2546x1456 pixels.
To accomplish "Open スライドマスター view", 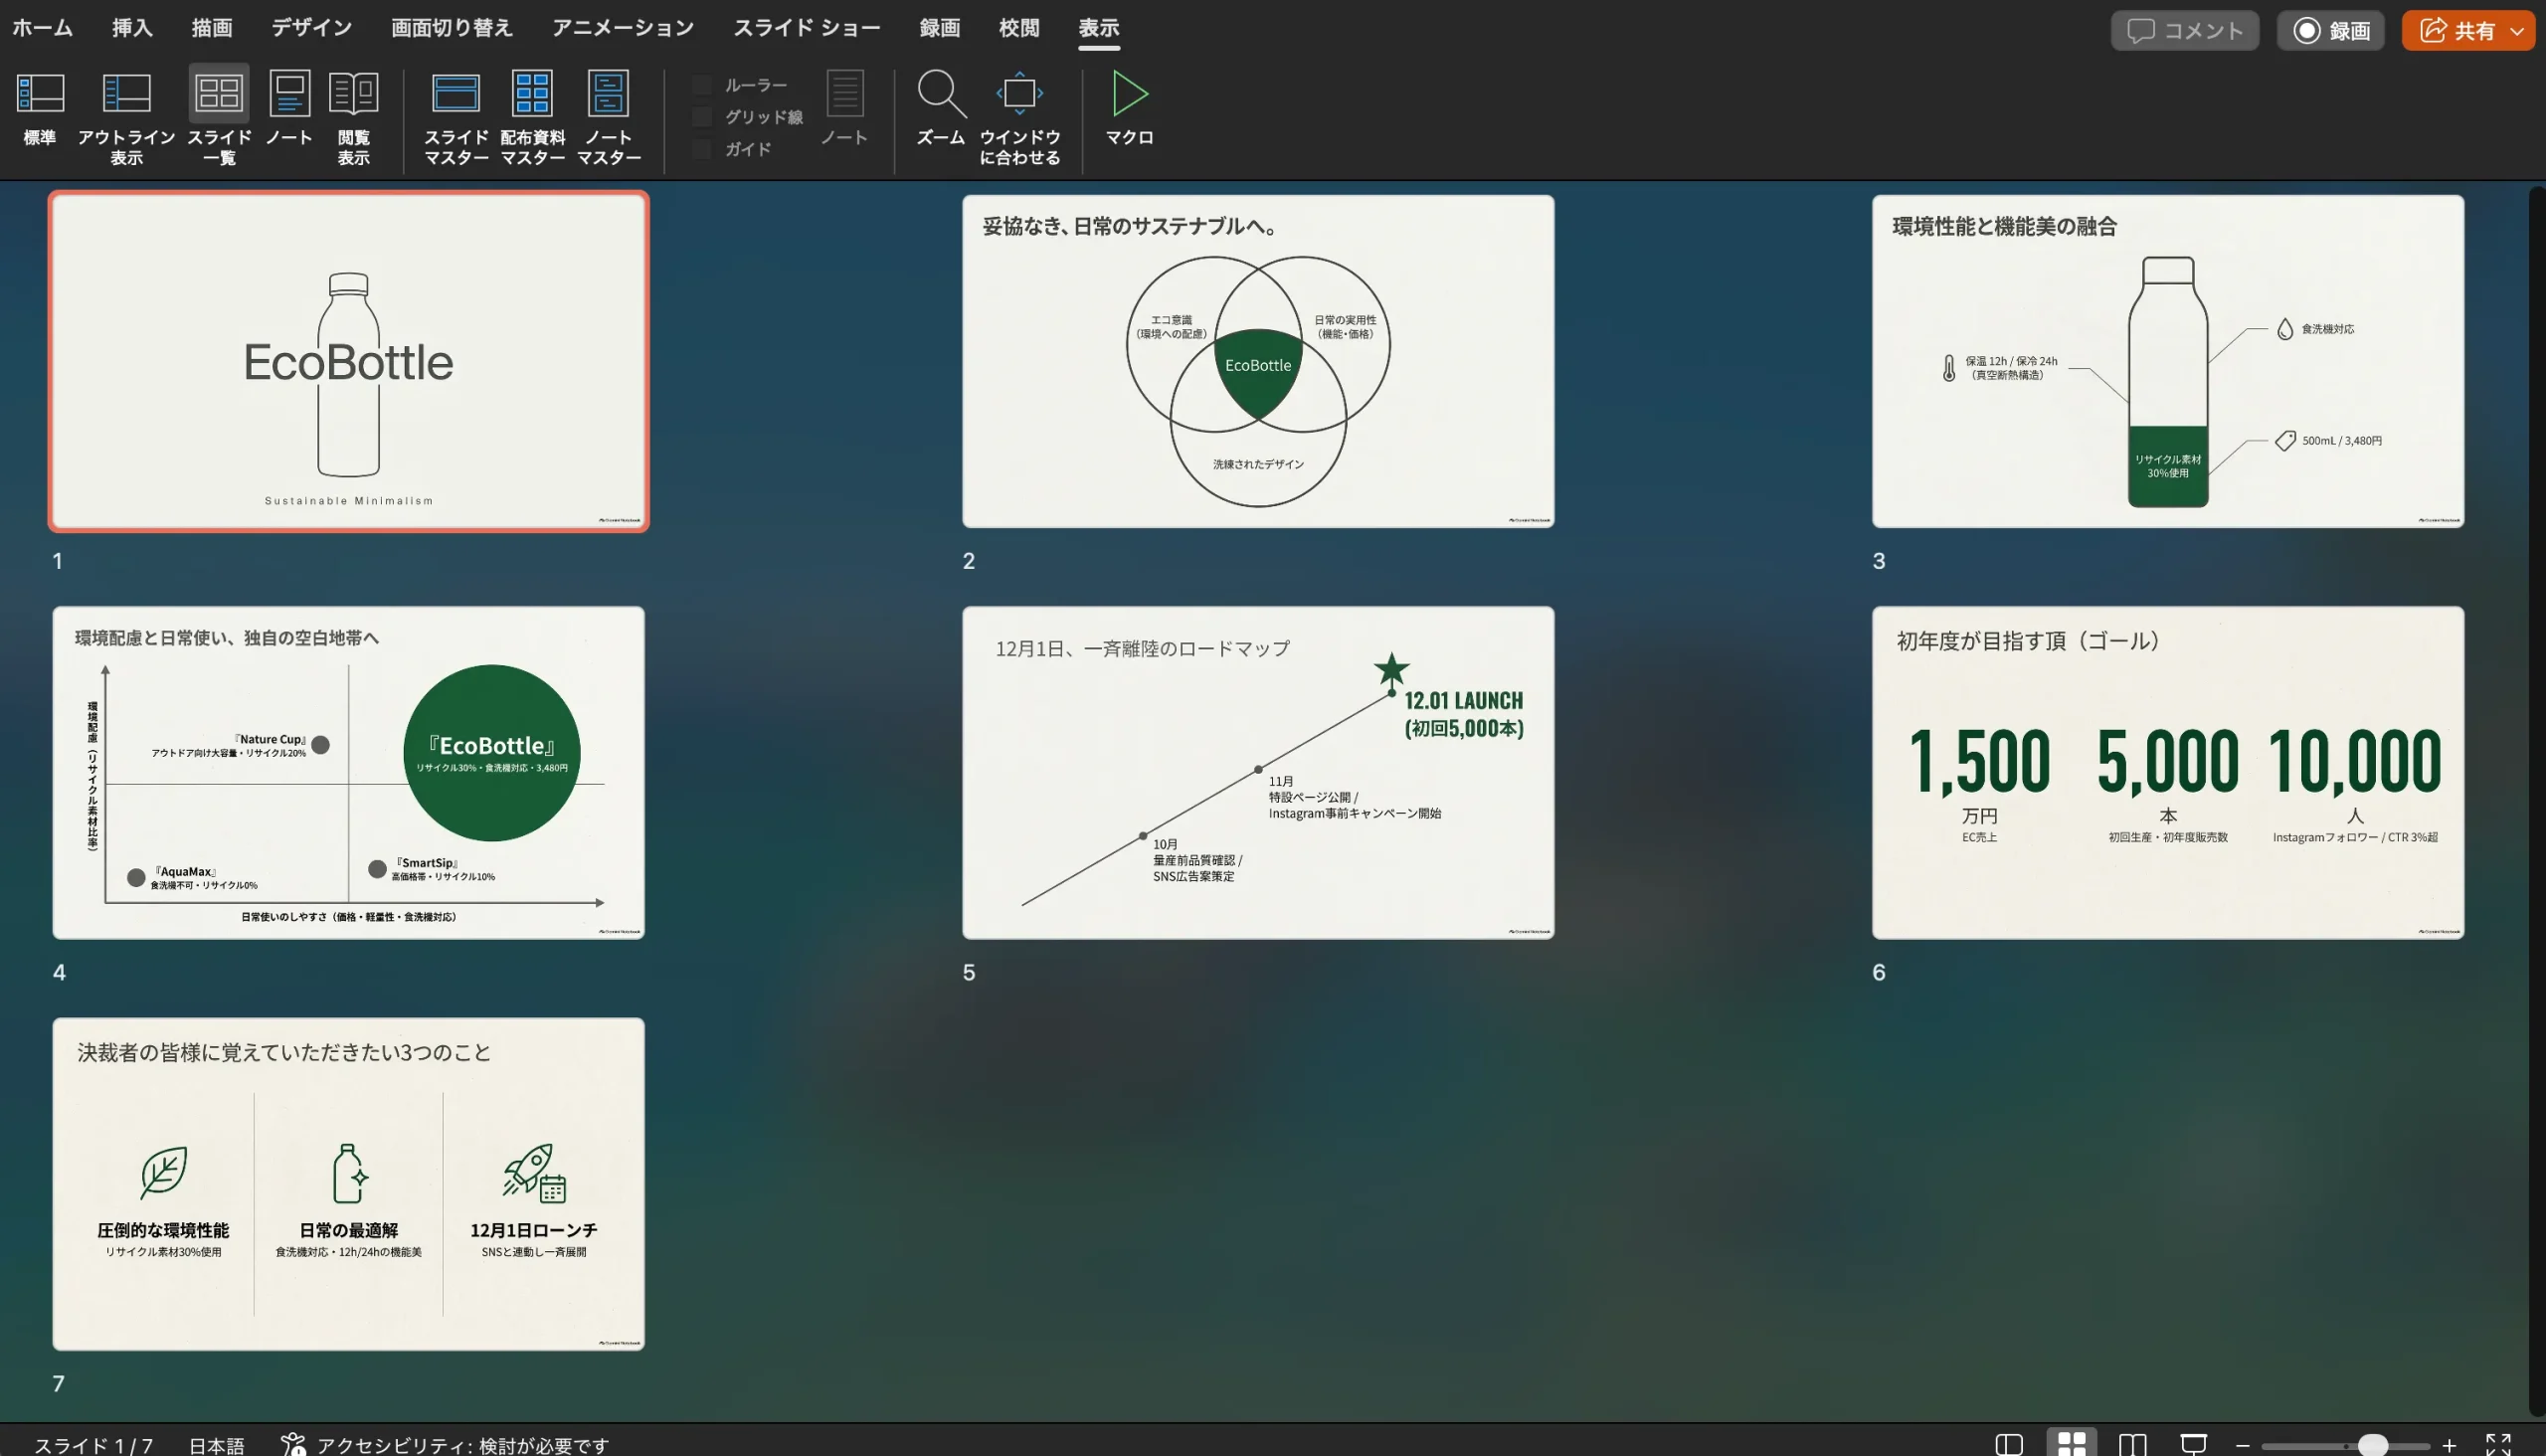I will click(x=456, y=118).
